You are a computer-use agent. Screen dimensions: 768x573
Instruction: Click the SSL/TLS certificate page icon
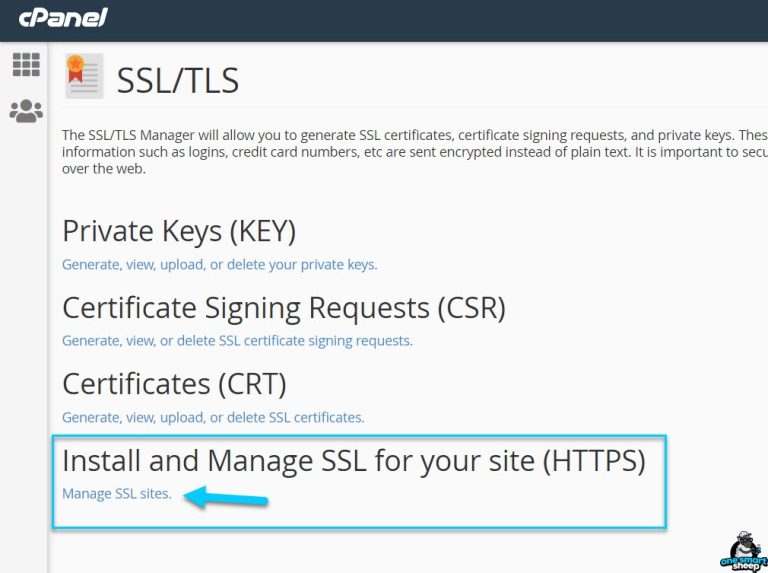click(84, 77)
